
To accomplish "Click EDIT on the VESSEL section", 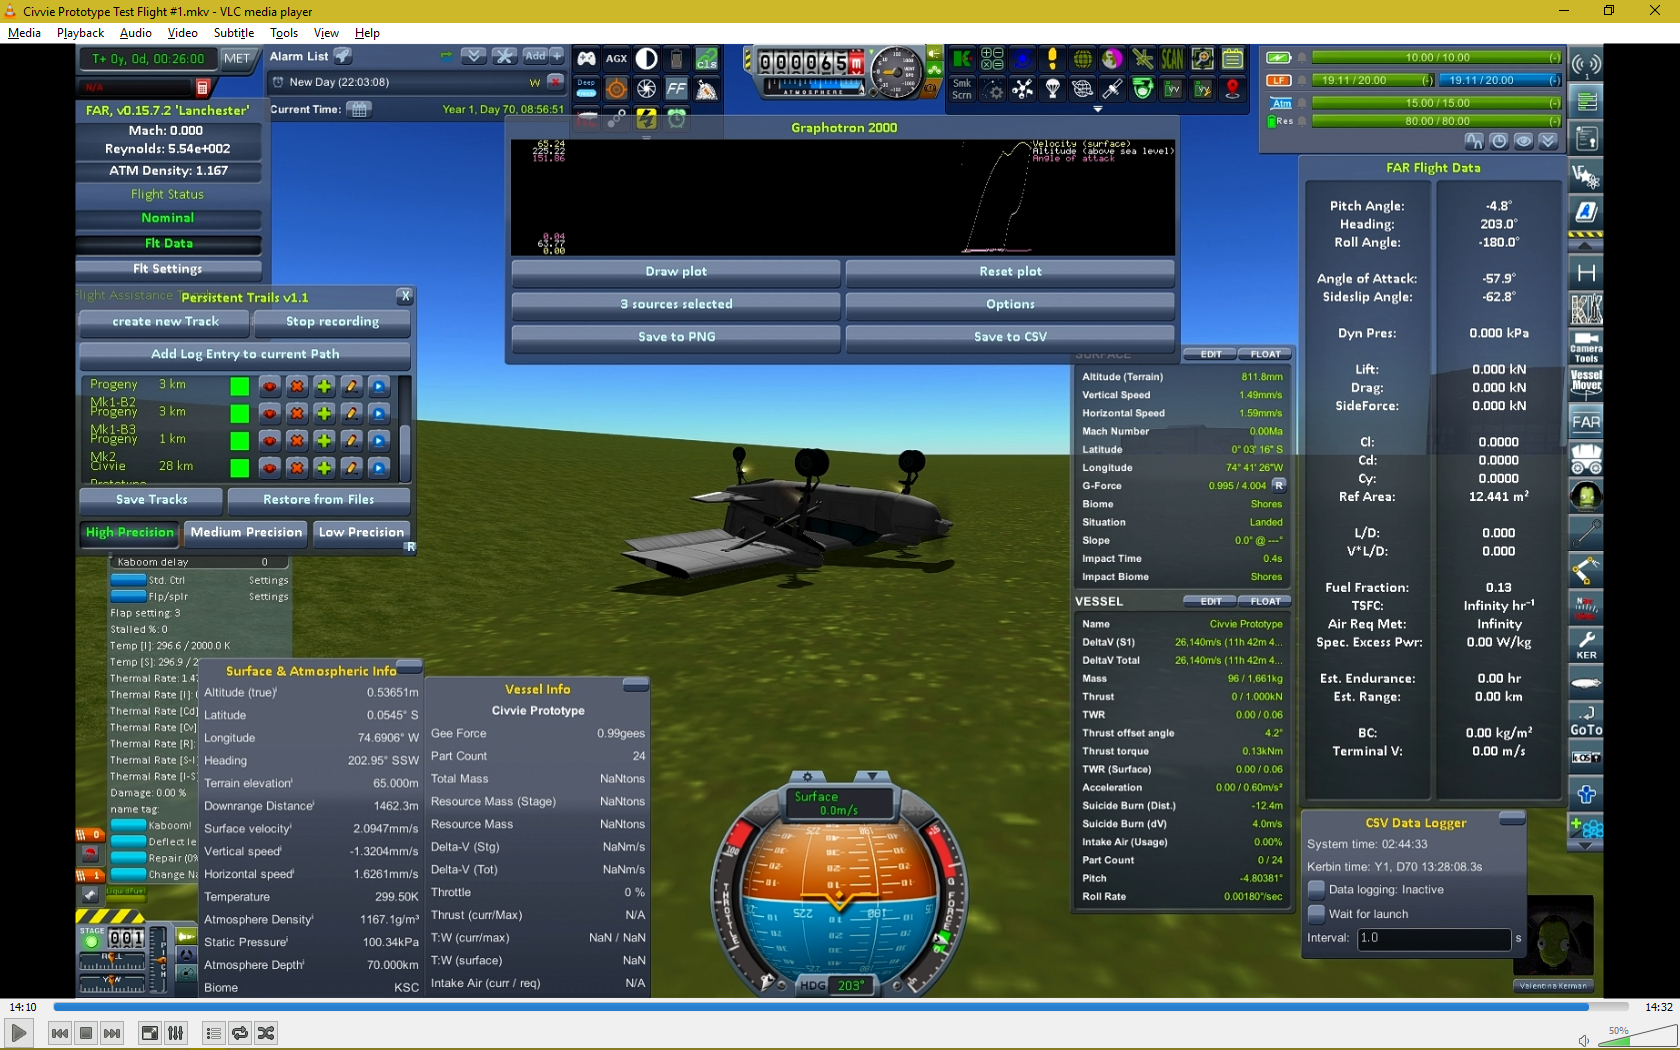I will tap(1210, 602).
